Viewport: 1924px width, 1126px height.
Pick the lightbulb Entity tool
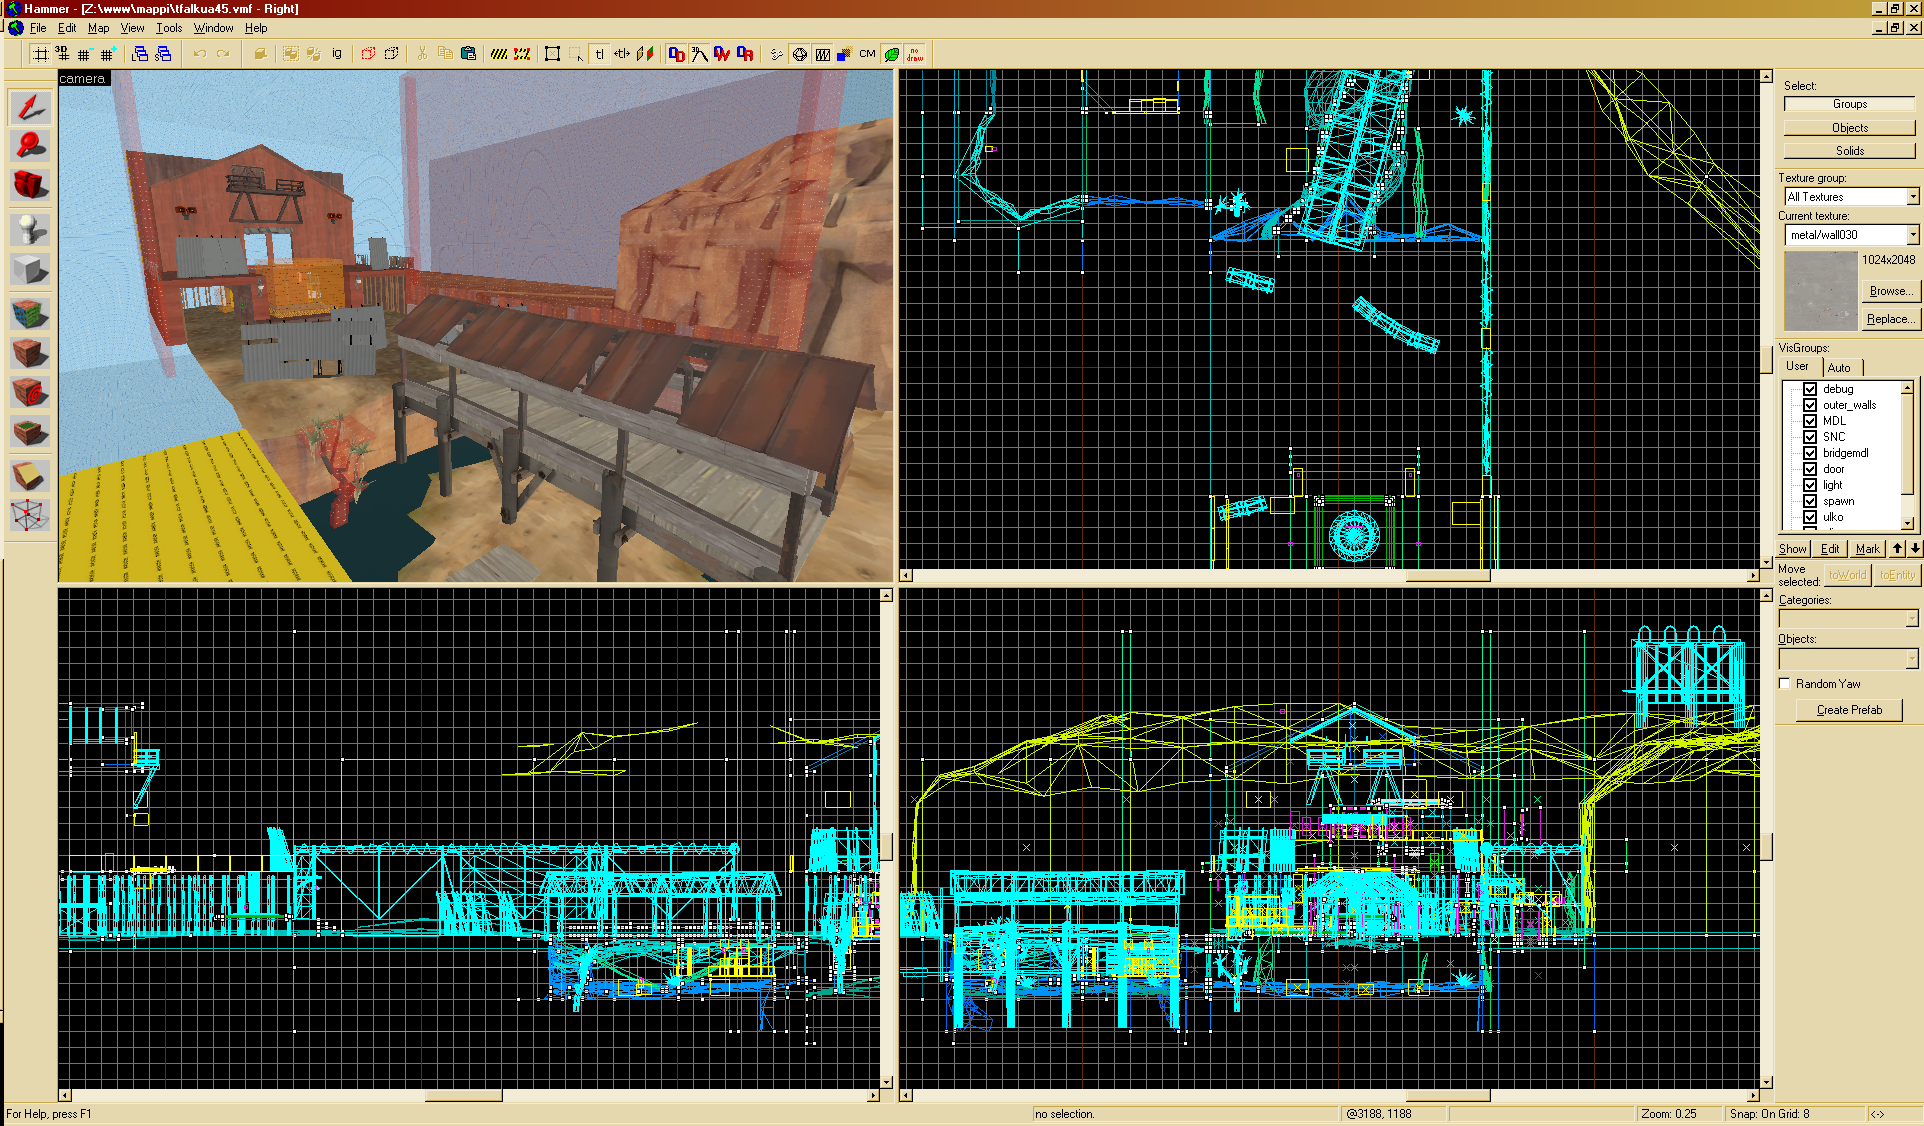[30, 229]
